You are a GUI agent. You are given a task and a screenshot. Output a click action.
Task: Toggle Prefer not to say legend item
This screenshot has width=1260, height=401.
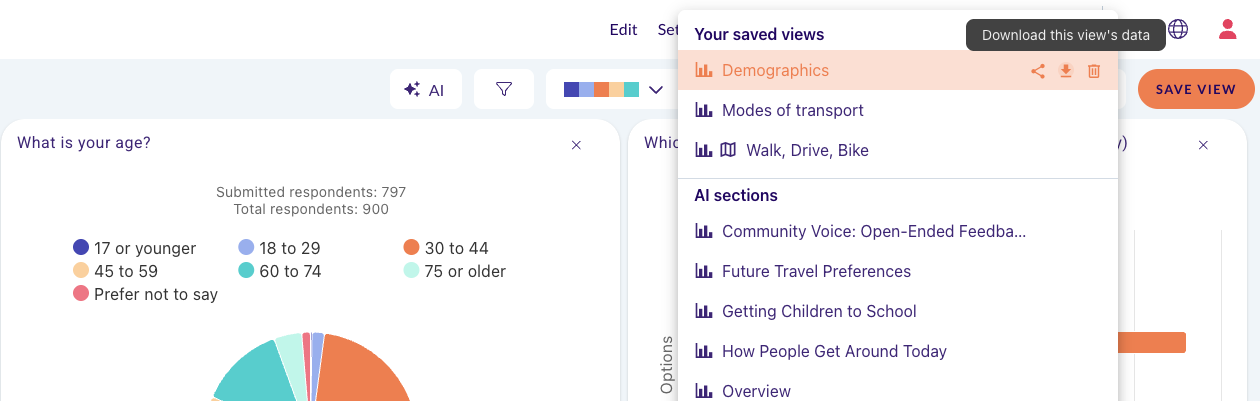point(145,294)
